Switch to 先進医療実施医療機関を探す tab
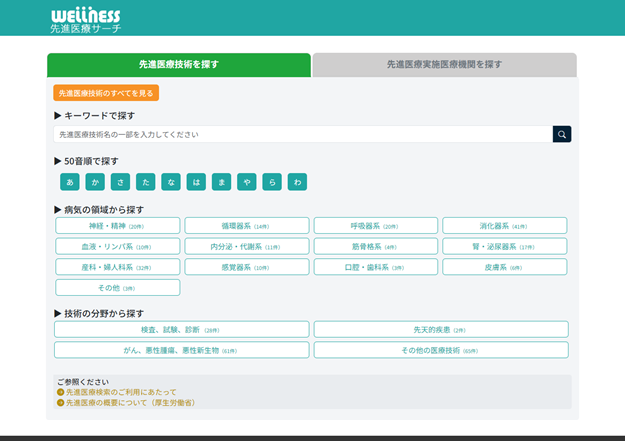This screenshot has height=441, width=625. [x=444, y=65]
